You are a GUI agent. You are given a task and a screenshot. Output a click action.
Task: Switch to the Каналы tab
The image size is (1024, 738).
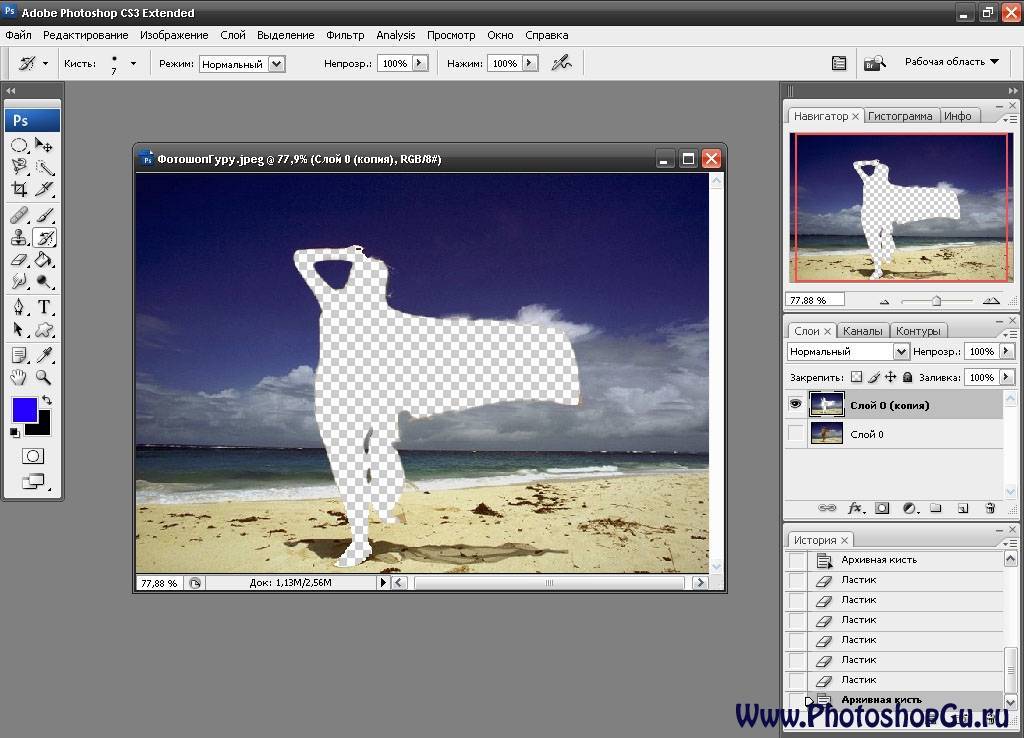[862, 331]
